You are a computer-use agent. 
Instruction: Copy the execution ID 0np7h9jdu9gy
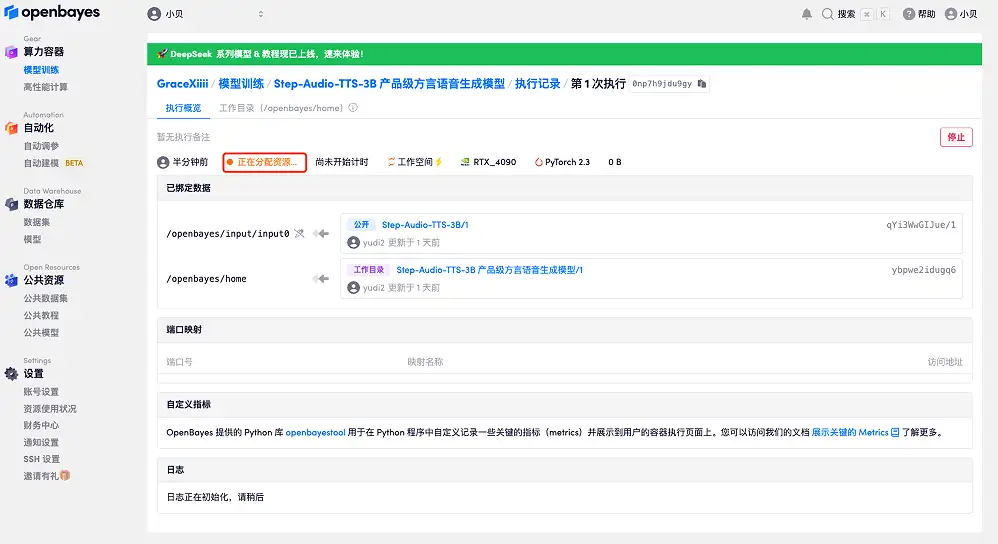[x=701, y=84]
